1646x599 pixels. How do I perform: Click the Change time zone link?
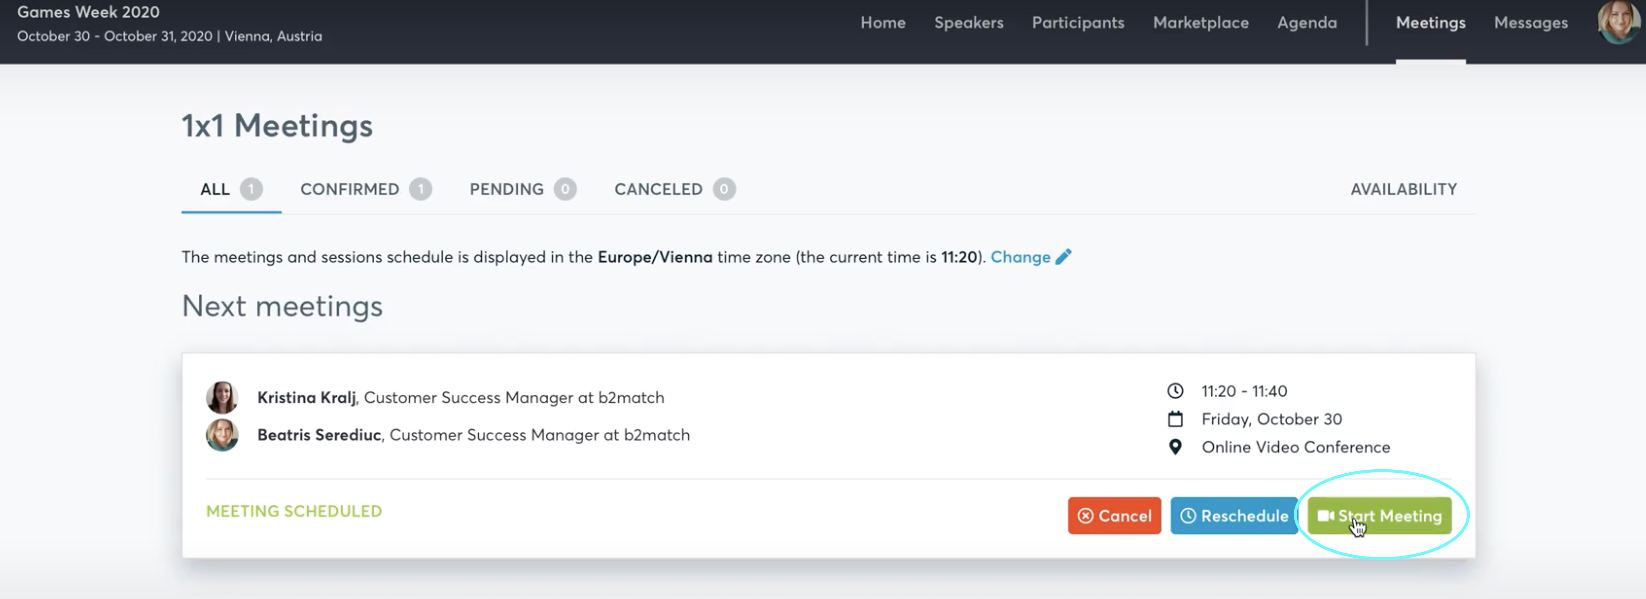click(x=1020, y=257)
